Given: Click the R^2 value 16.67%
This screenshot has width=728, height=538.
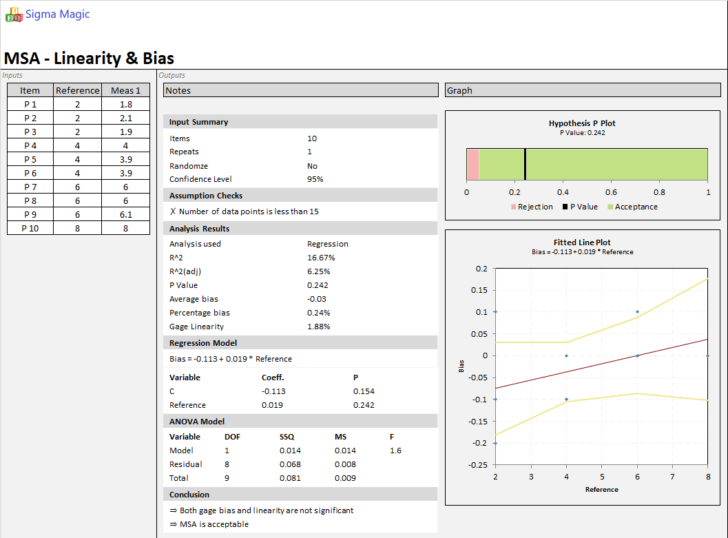Looking at the screenshot, I should [321, 258].
